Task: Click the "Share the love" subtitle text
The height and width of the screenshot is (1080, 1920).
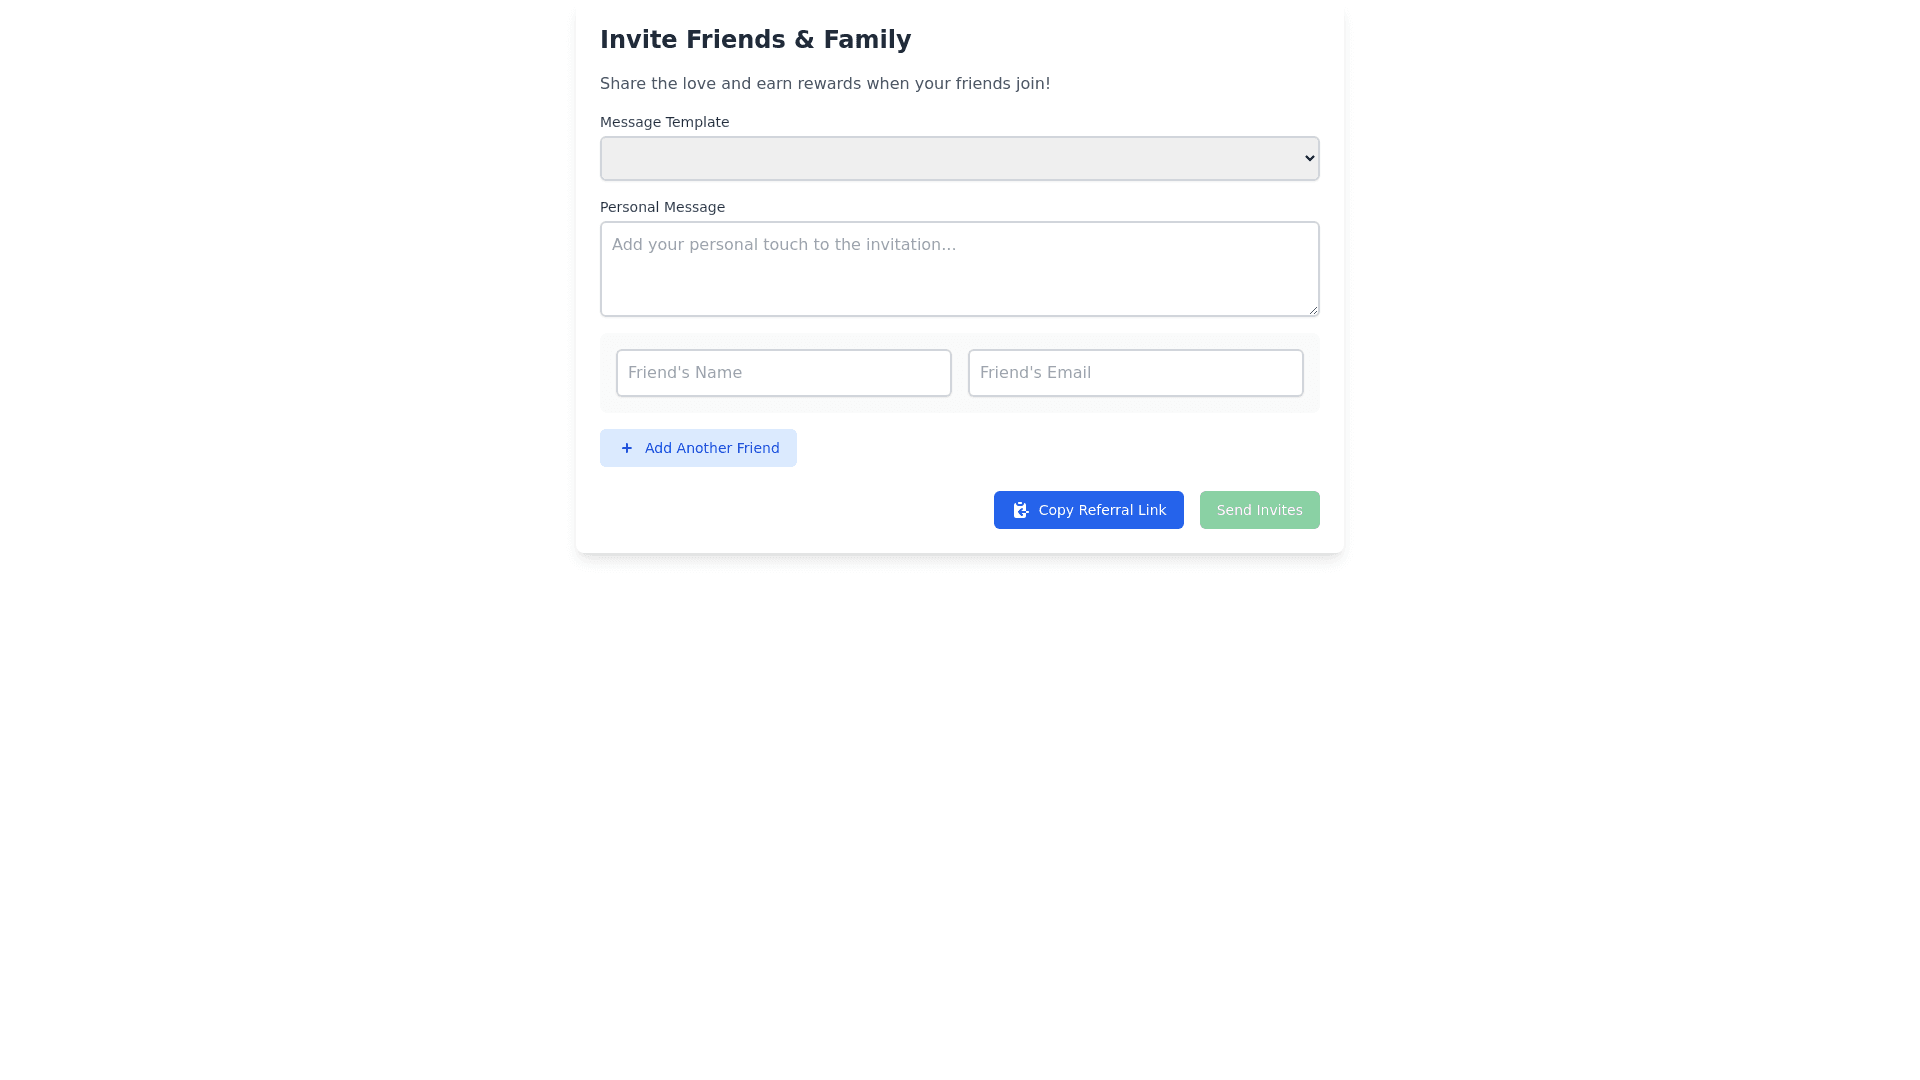Action: [x=824, y=84]
